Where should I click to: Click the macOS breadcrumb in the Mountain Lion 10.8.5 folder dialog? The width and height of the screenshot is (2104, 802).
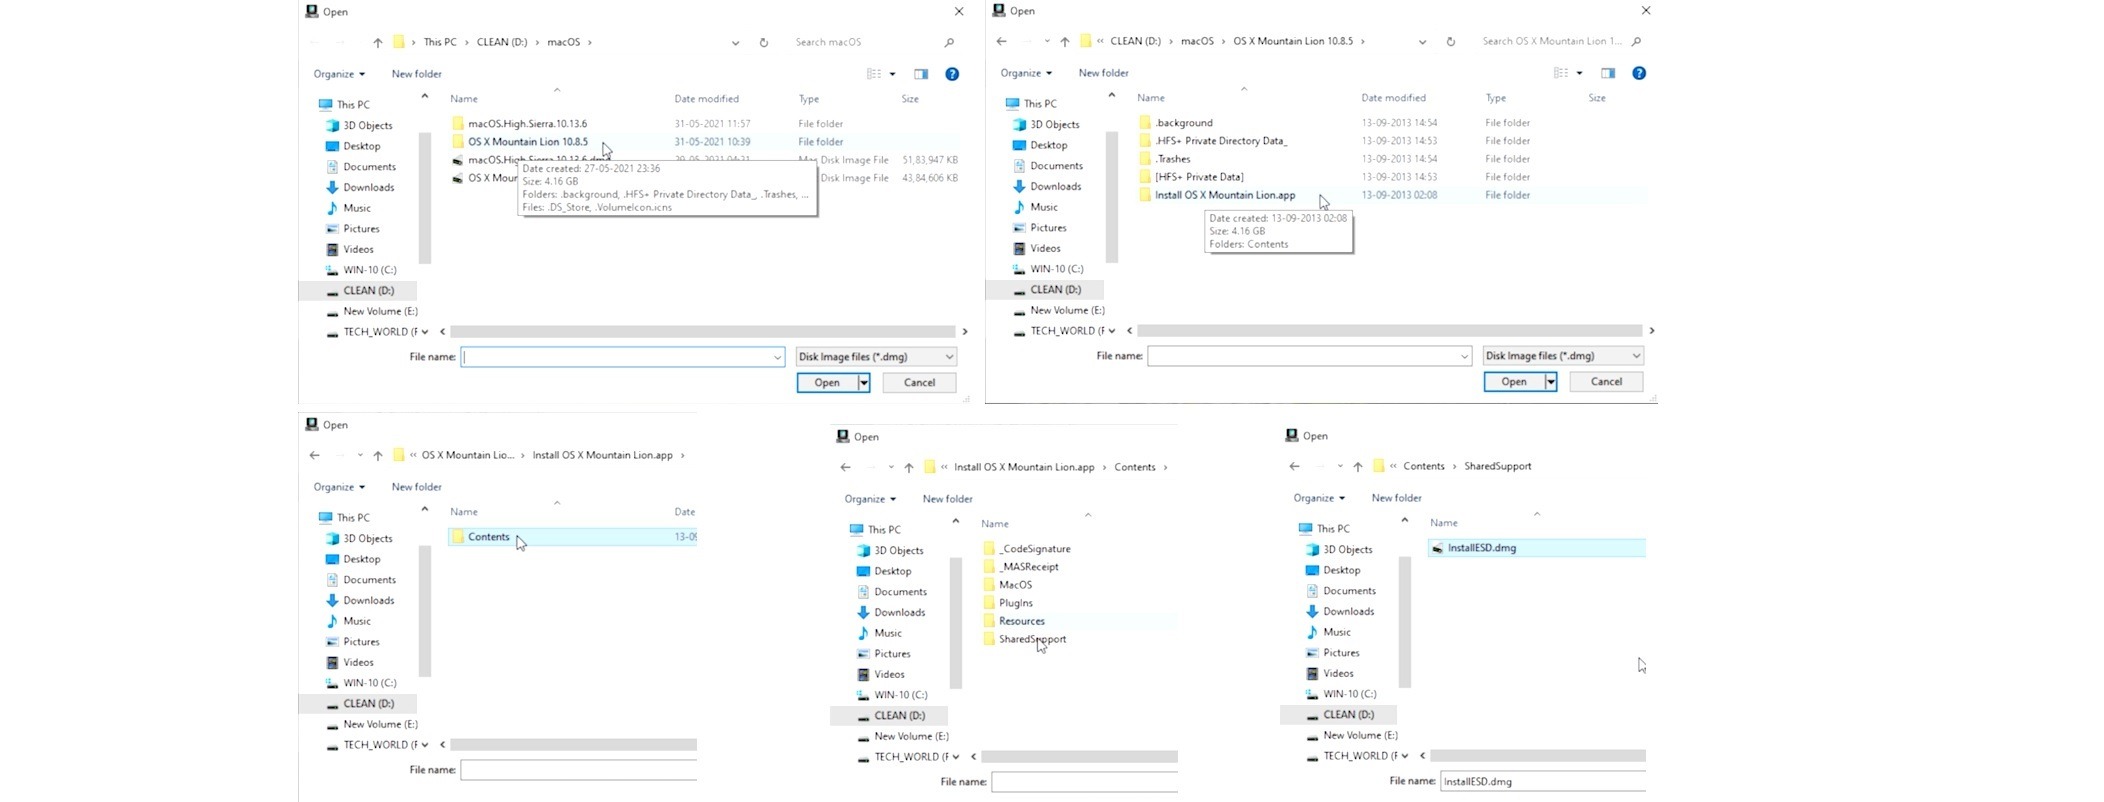click(1197, 41)
